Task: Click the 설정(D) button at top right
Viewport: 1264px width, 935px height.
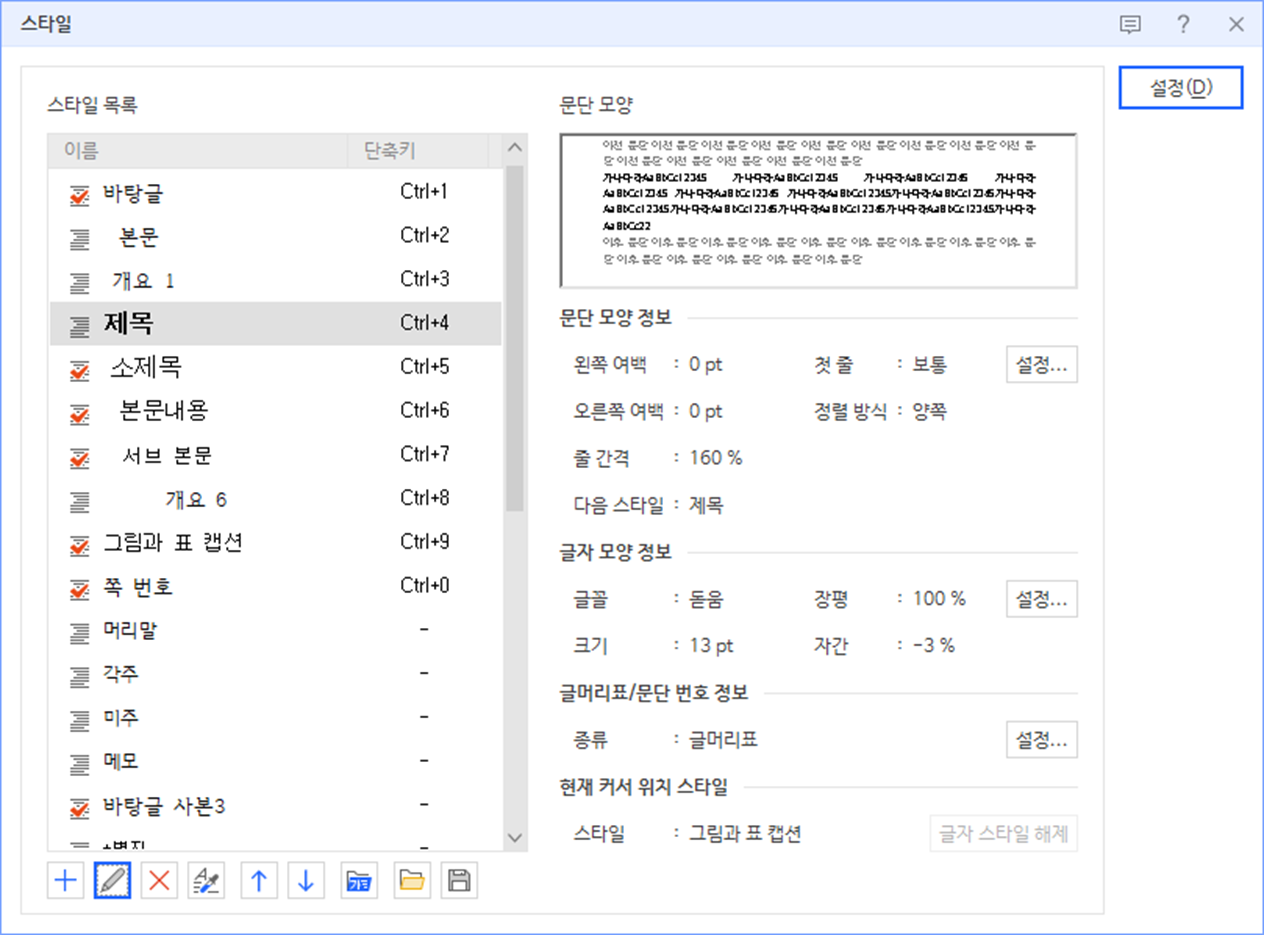Action: click(1181, 87)
